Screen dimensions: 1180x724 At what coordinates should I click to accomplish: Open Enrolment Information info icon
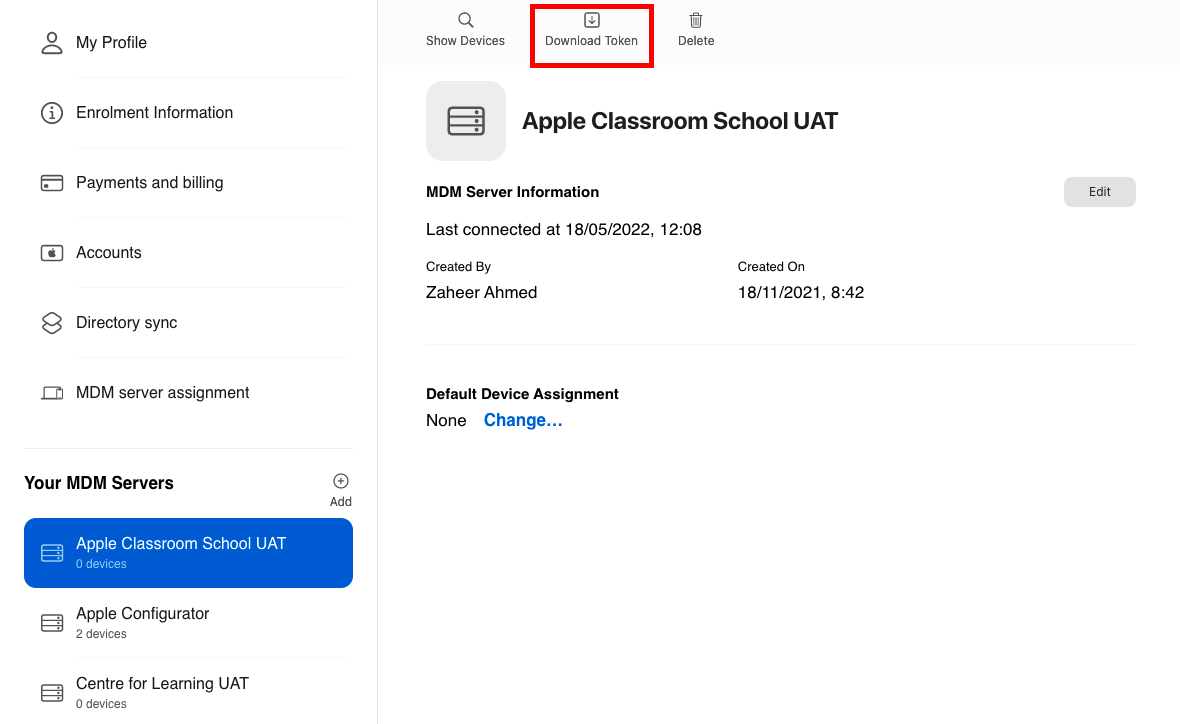(52, 113)
